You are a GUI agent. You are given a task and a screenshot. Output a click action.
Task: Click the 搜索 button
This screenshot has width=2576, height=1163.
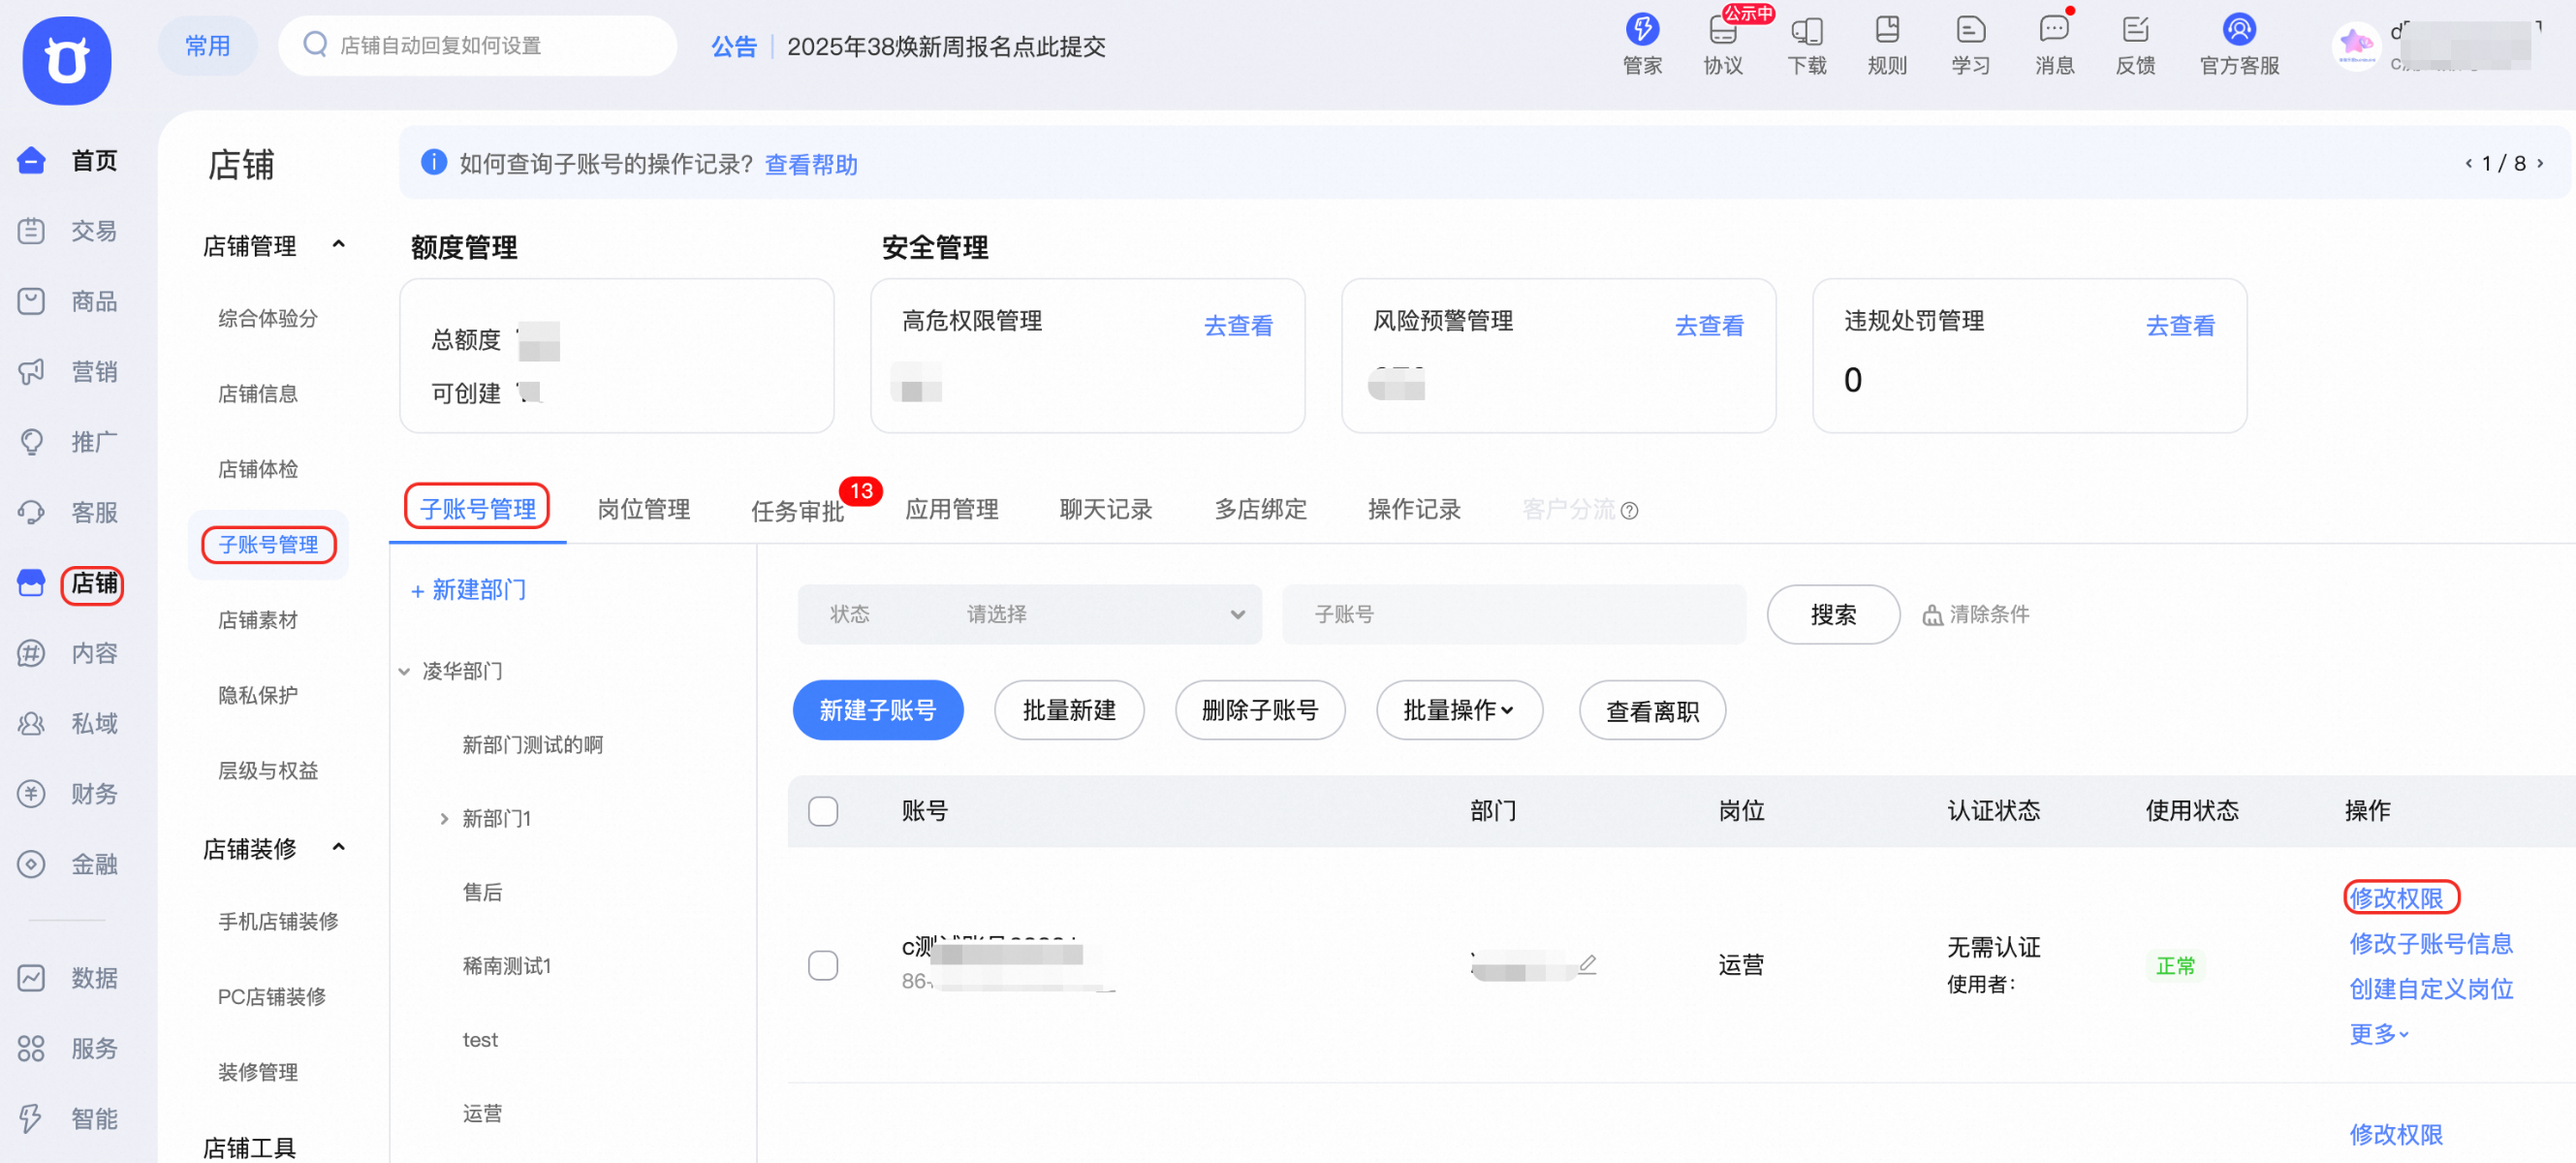(x=1833, y=614)
